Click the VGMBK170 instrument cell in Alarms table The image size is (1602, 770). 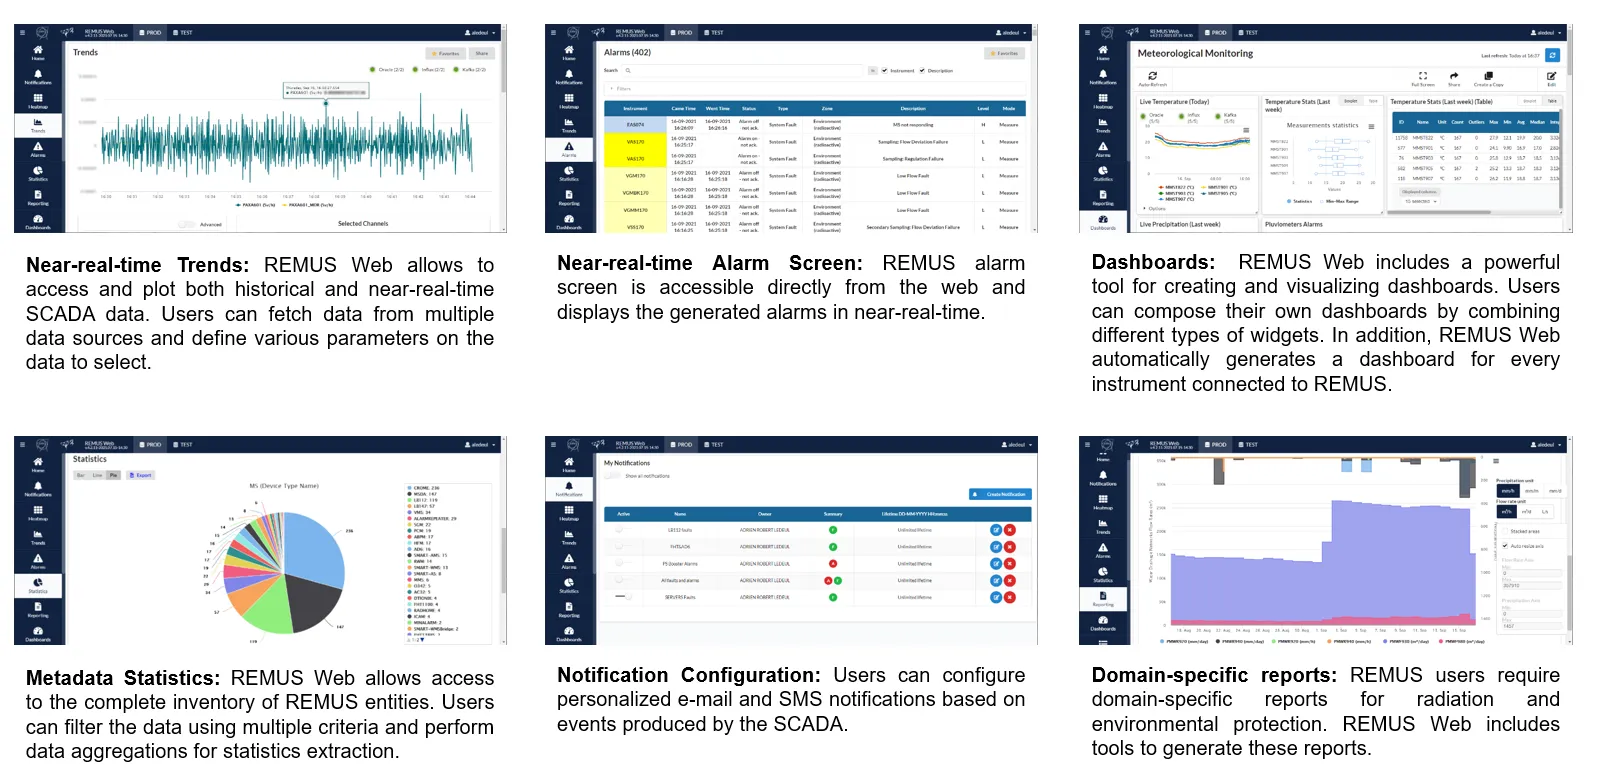pyautogui.click(x=635, y=193)
